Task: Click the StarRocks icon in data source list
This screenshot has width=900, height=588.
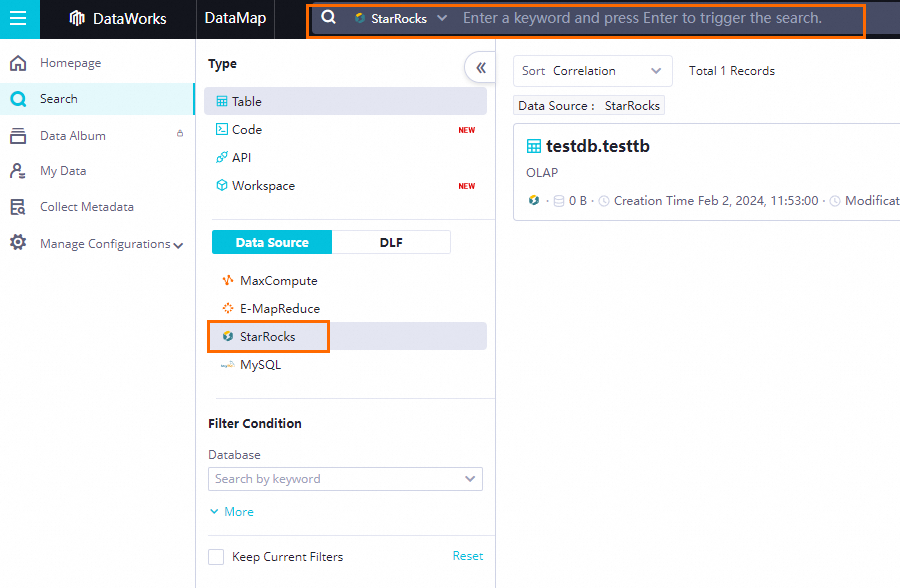Action: point(228,336)
